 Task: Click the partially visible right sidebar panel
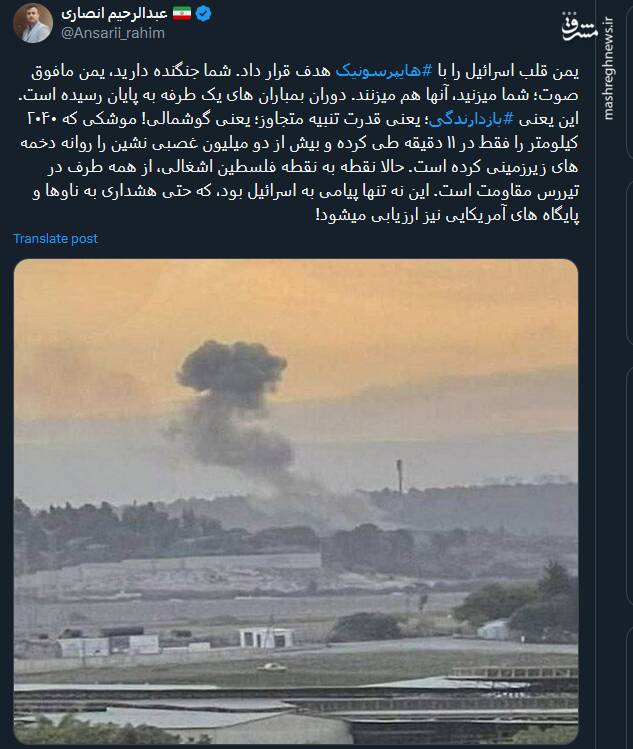629,374
